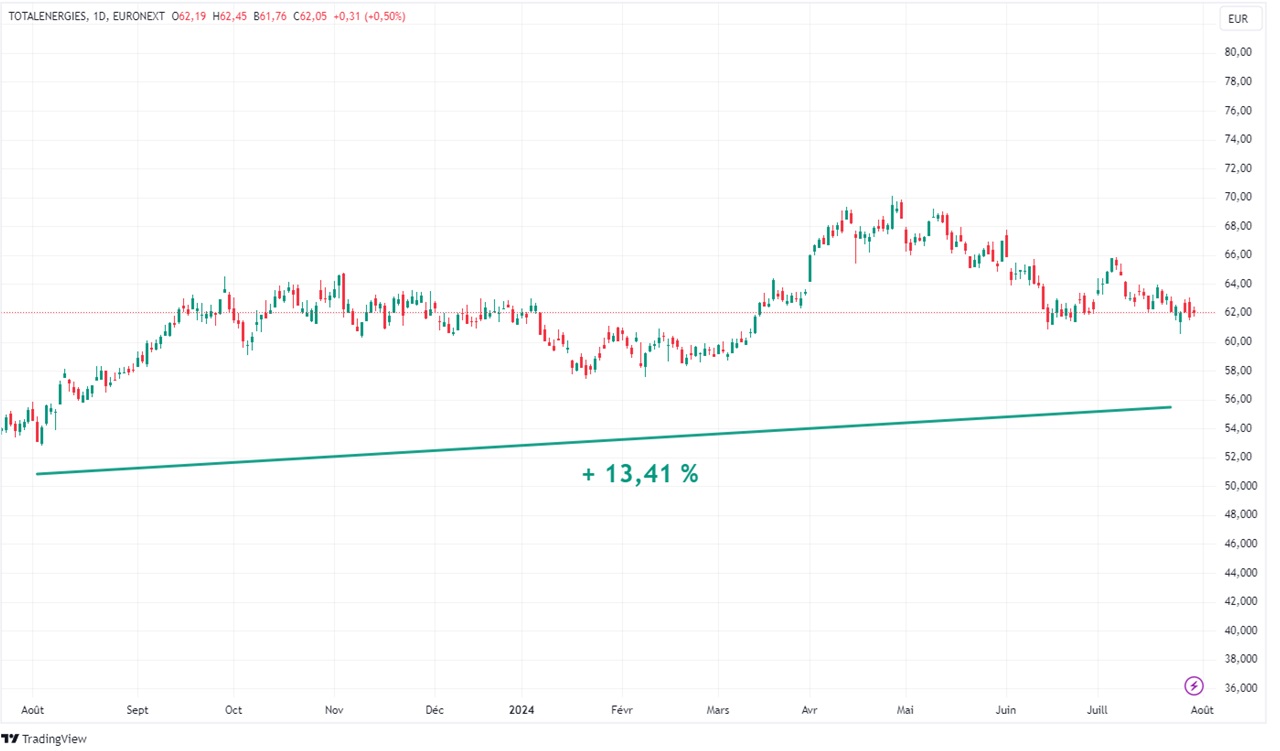Click the B61,76 low value
The height and width of the screenshot is (751, 1280).
(272, 17)
